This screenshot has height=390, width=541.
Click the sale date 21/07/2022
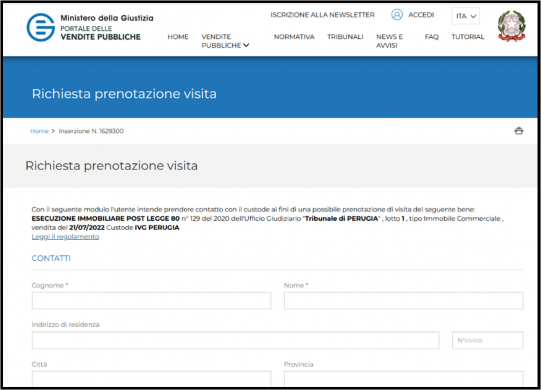(x=87, y=228)
